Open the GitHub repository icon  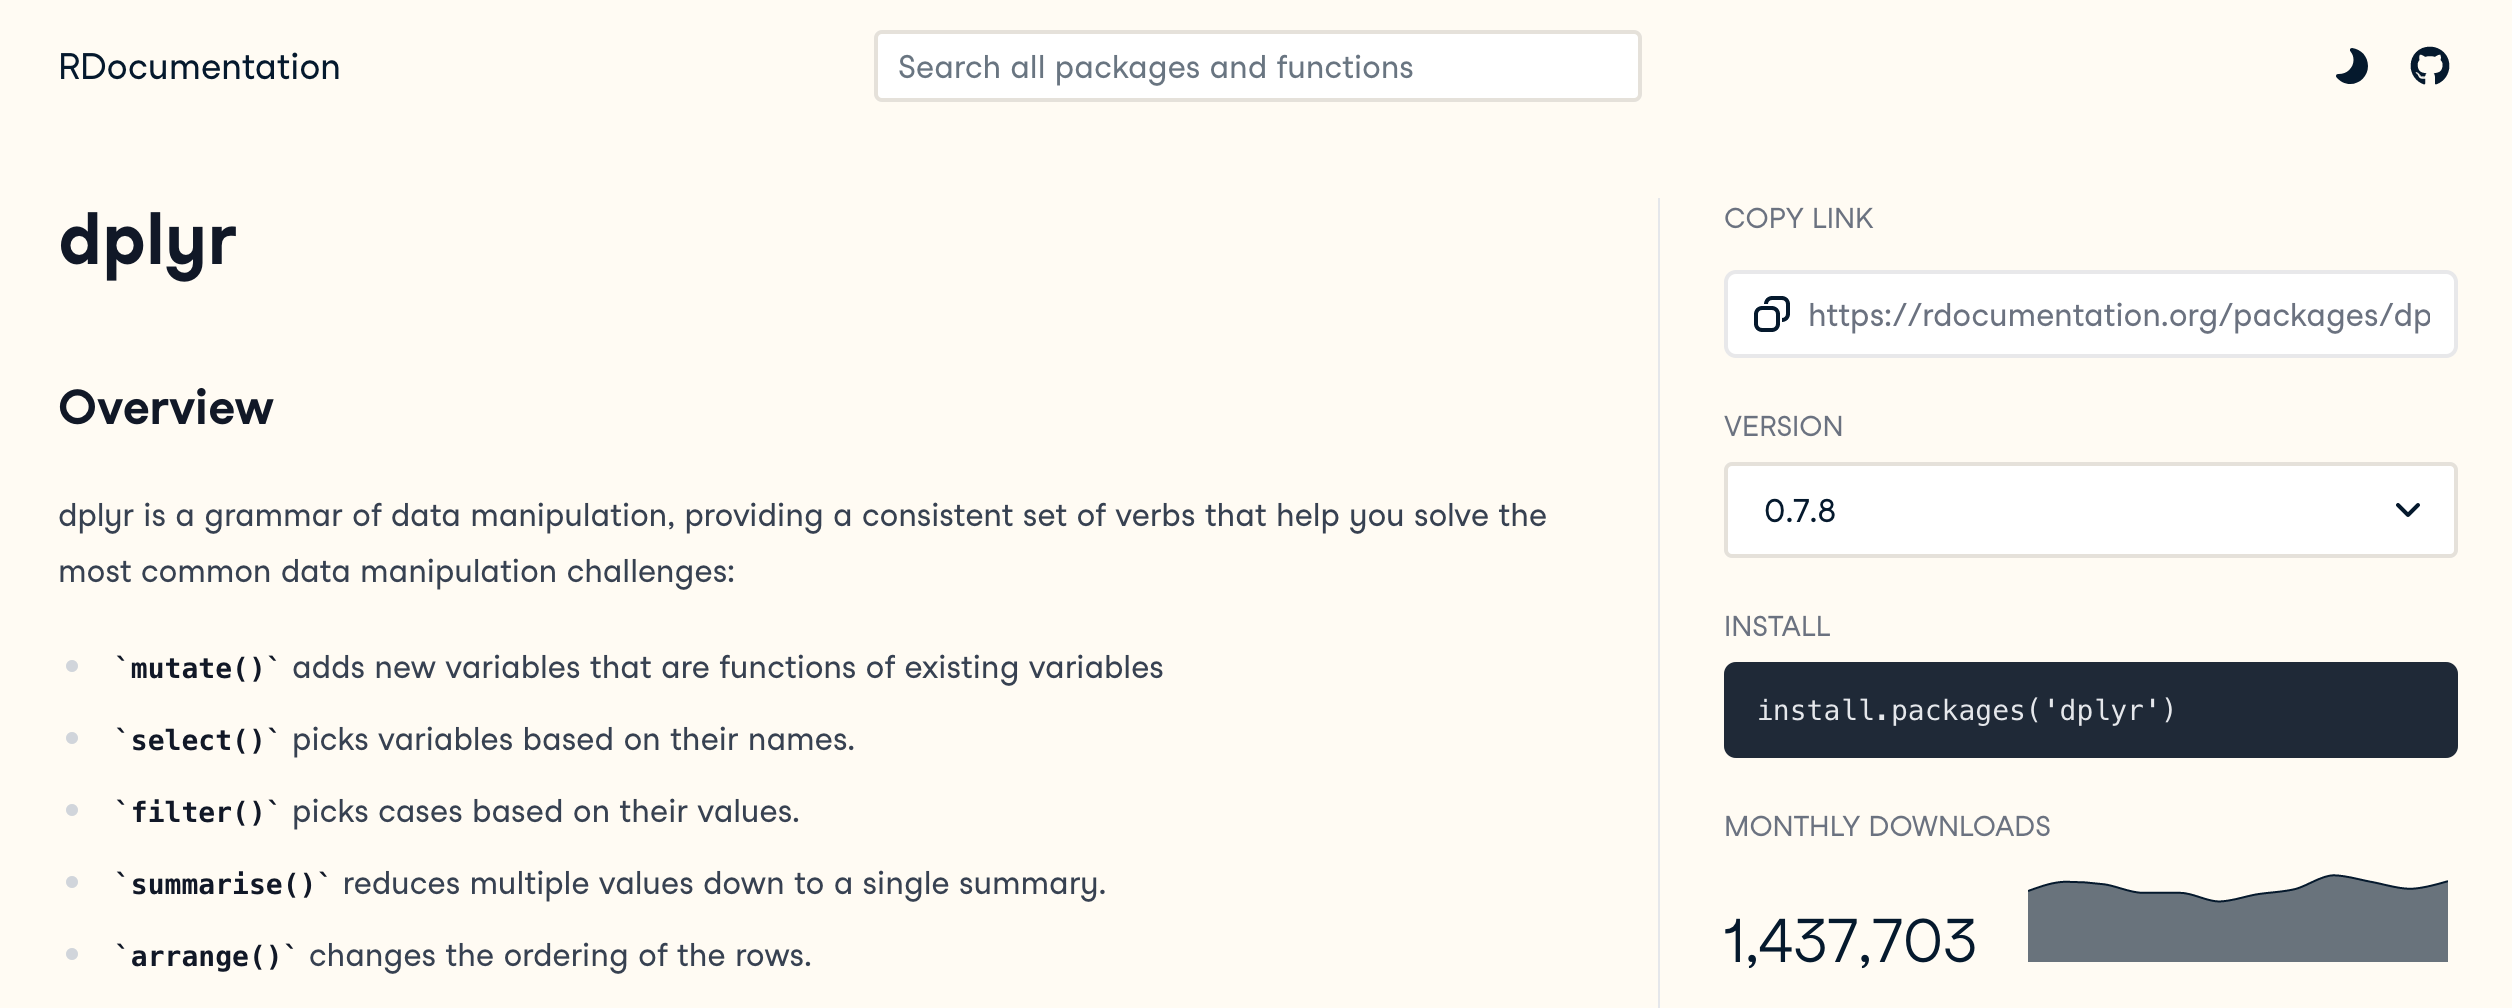tap(2429, 67)
